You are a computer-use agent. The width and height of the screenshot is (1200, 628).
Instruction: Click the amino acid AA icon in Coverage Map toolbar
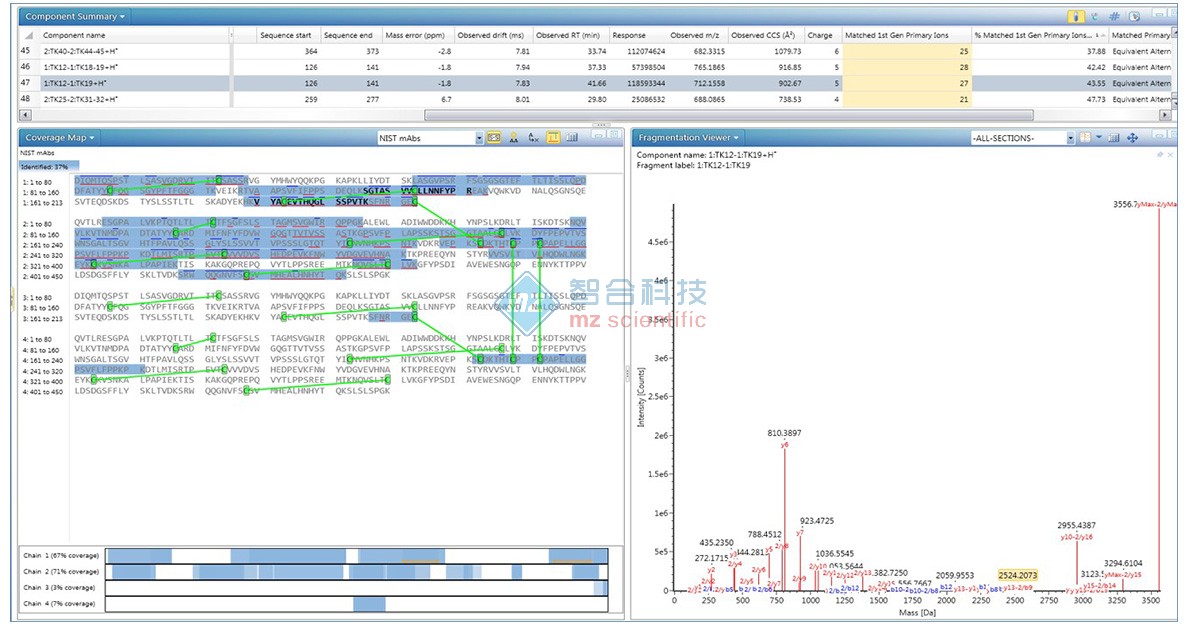514,138
